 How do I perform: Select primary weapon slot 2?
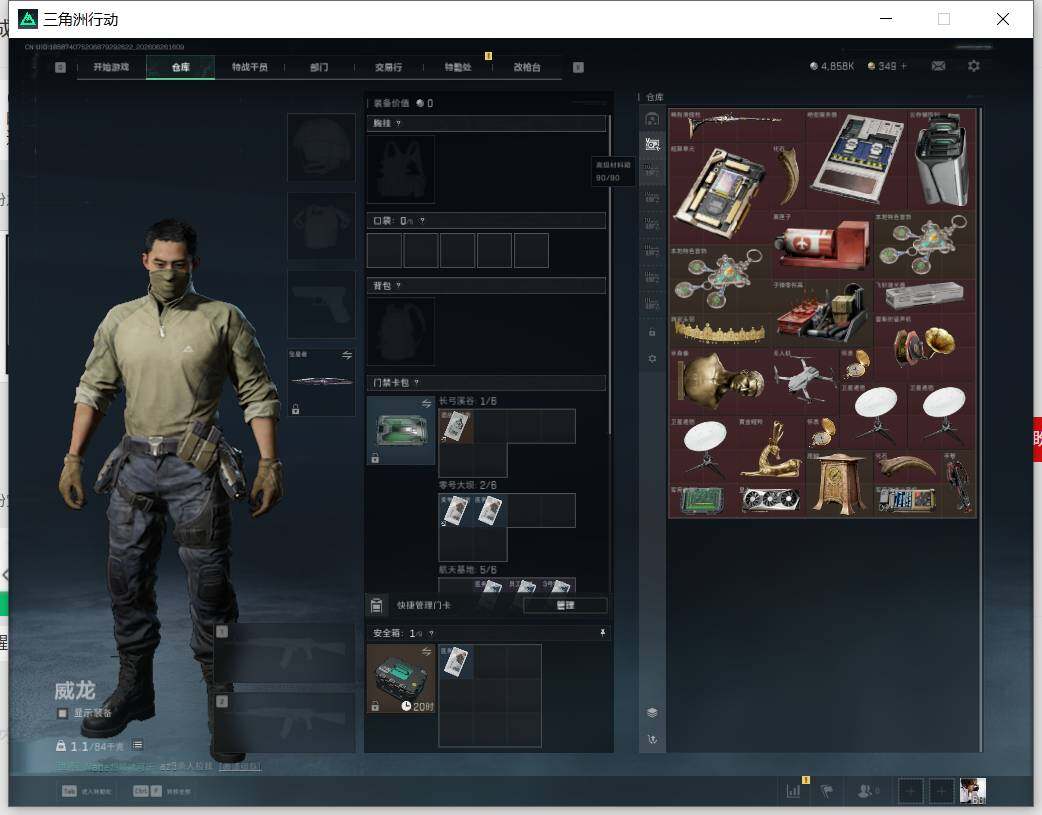[x=284, y=723]
